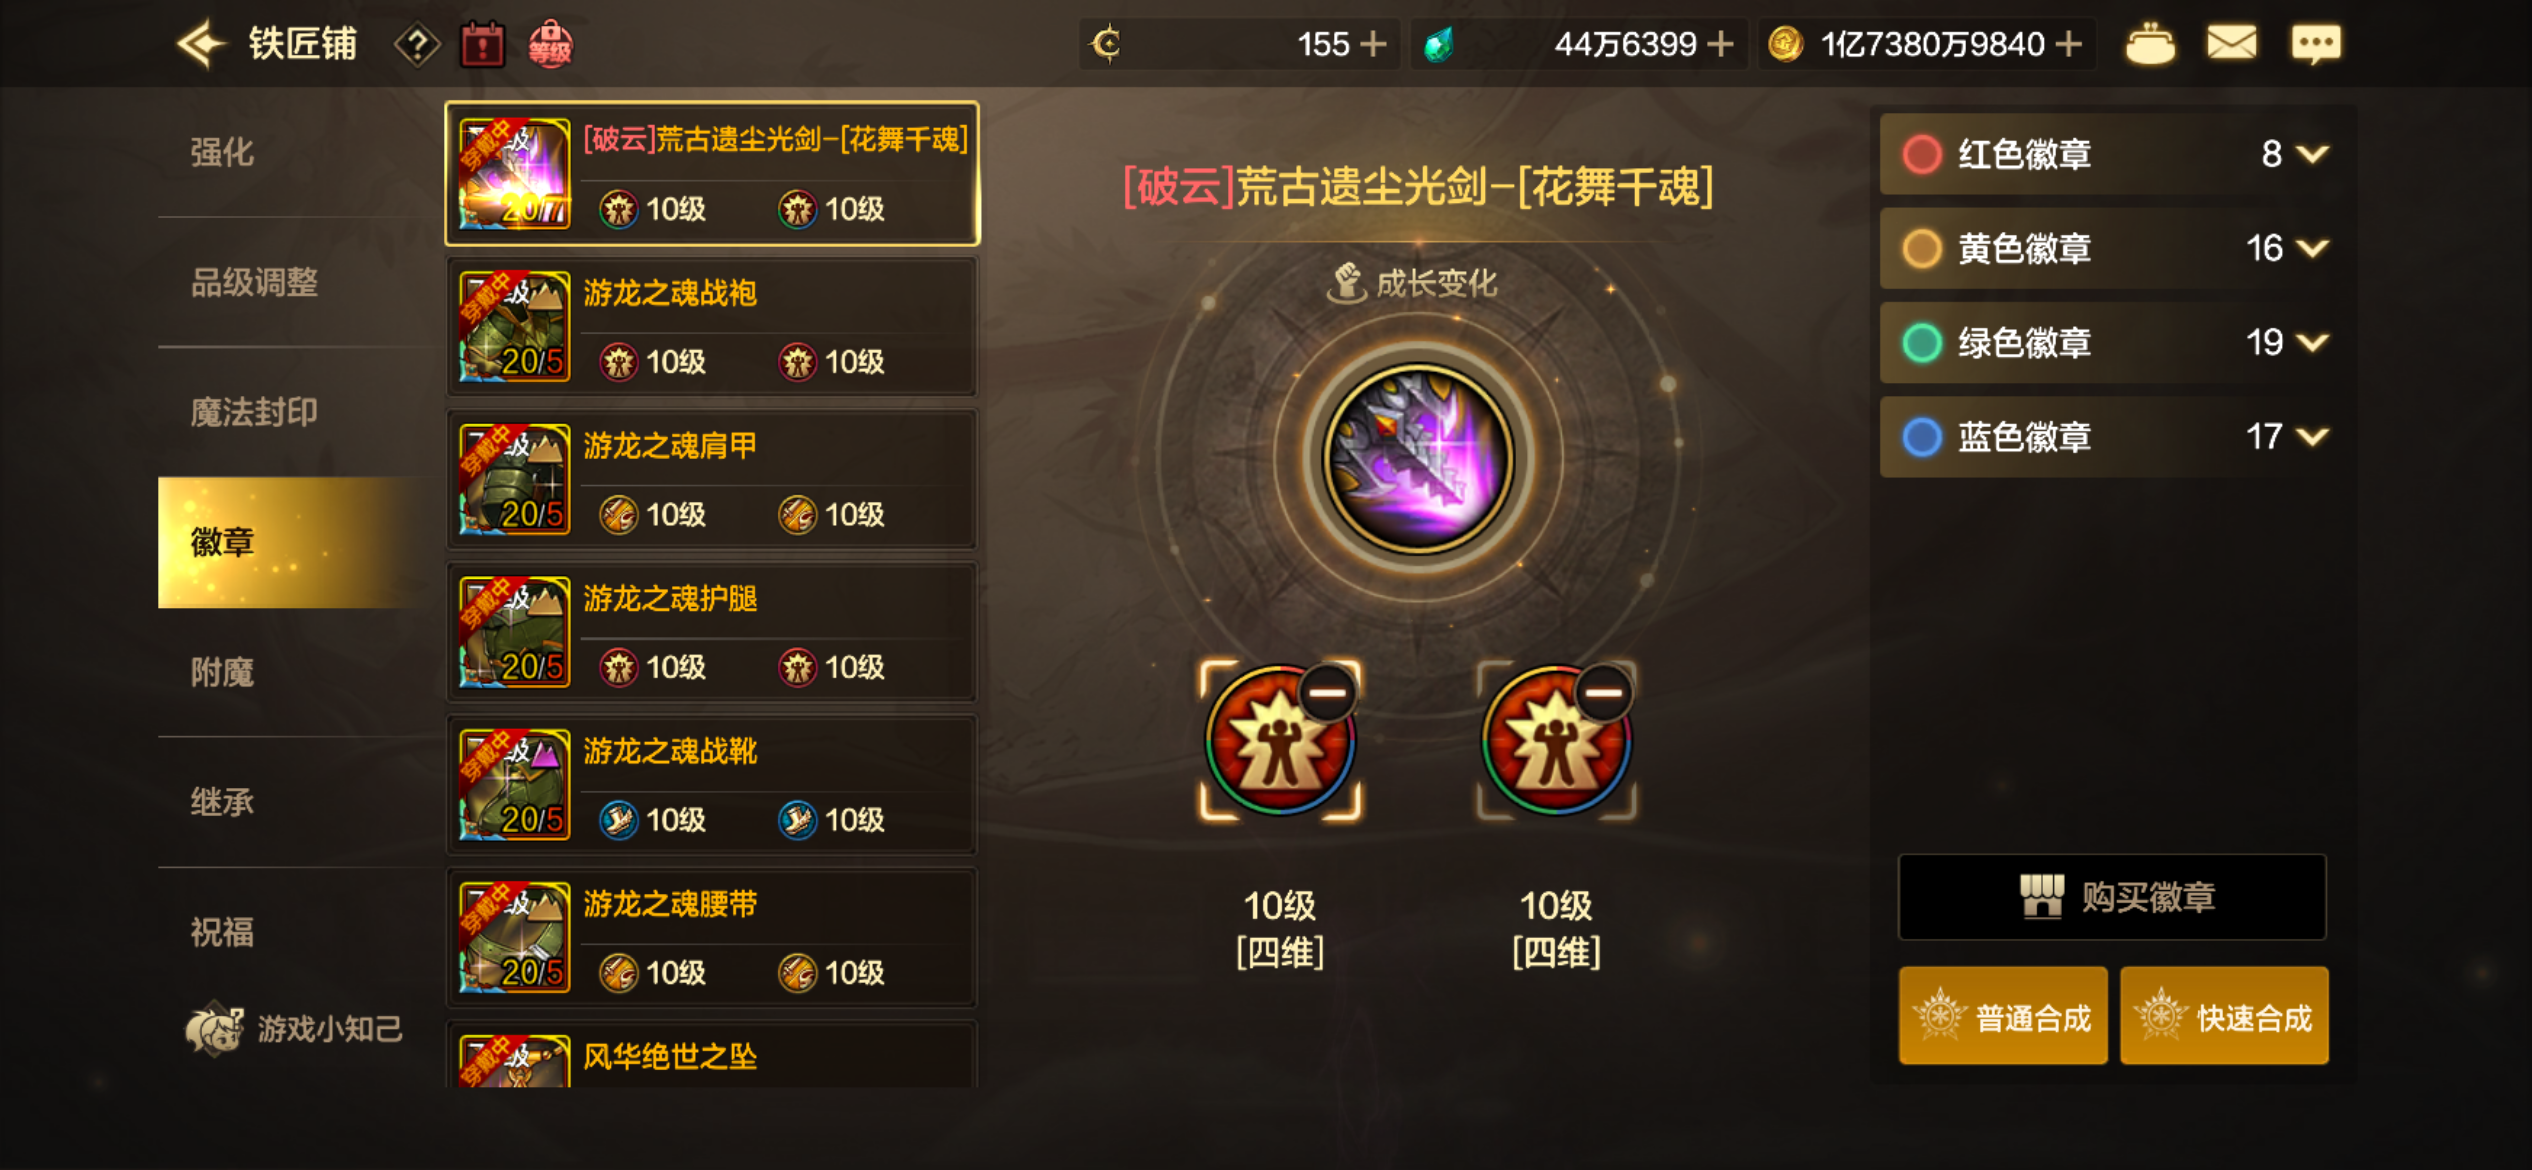
Task: Open the chat bubble icon
Action: 2316,44
